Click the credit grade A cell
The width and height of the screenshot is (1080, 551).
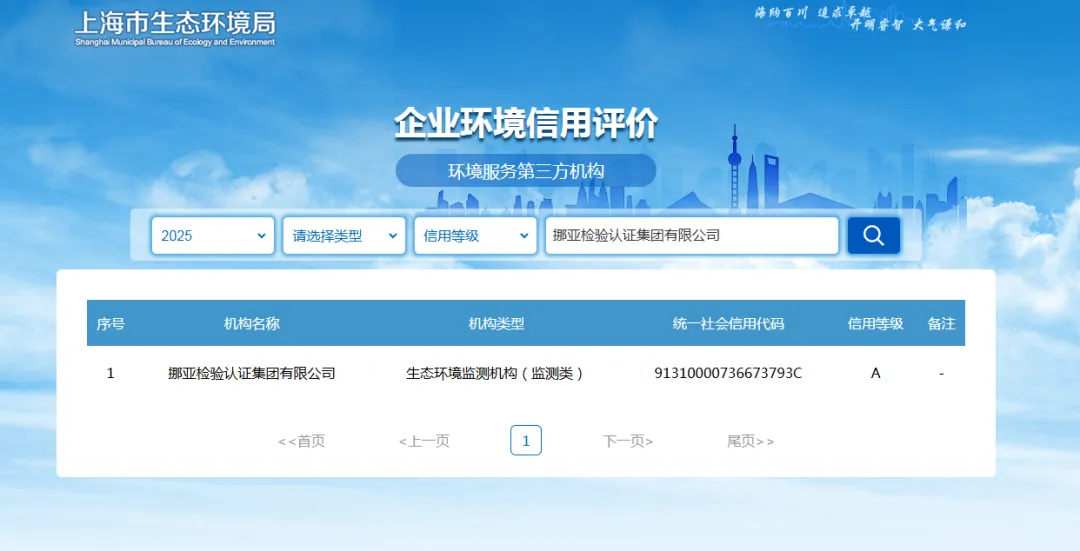[875, 373]
